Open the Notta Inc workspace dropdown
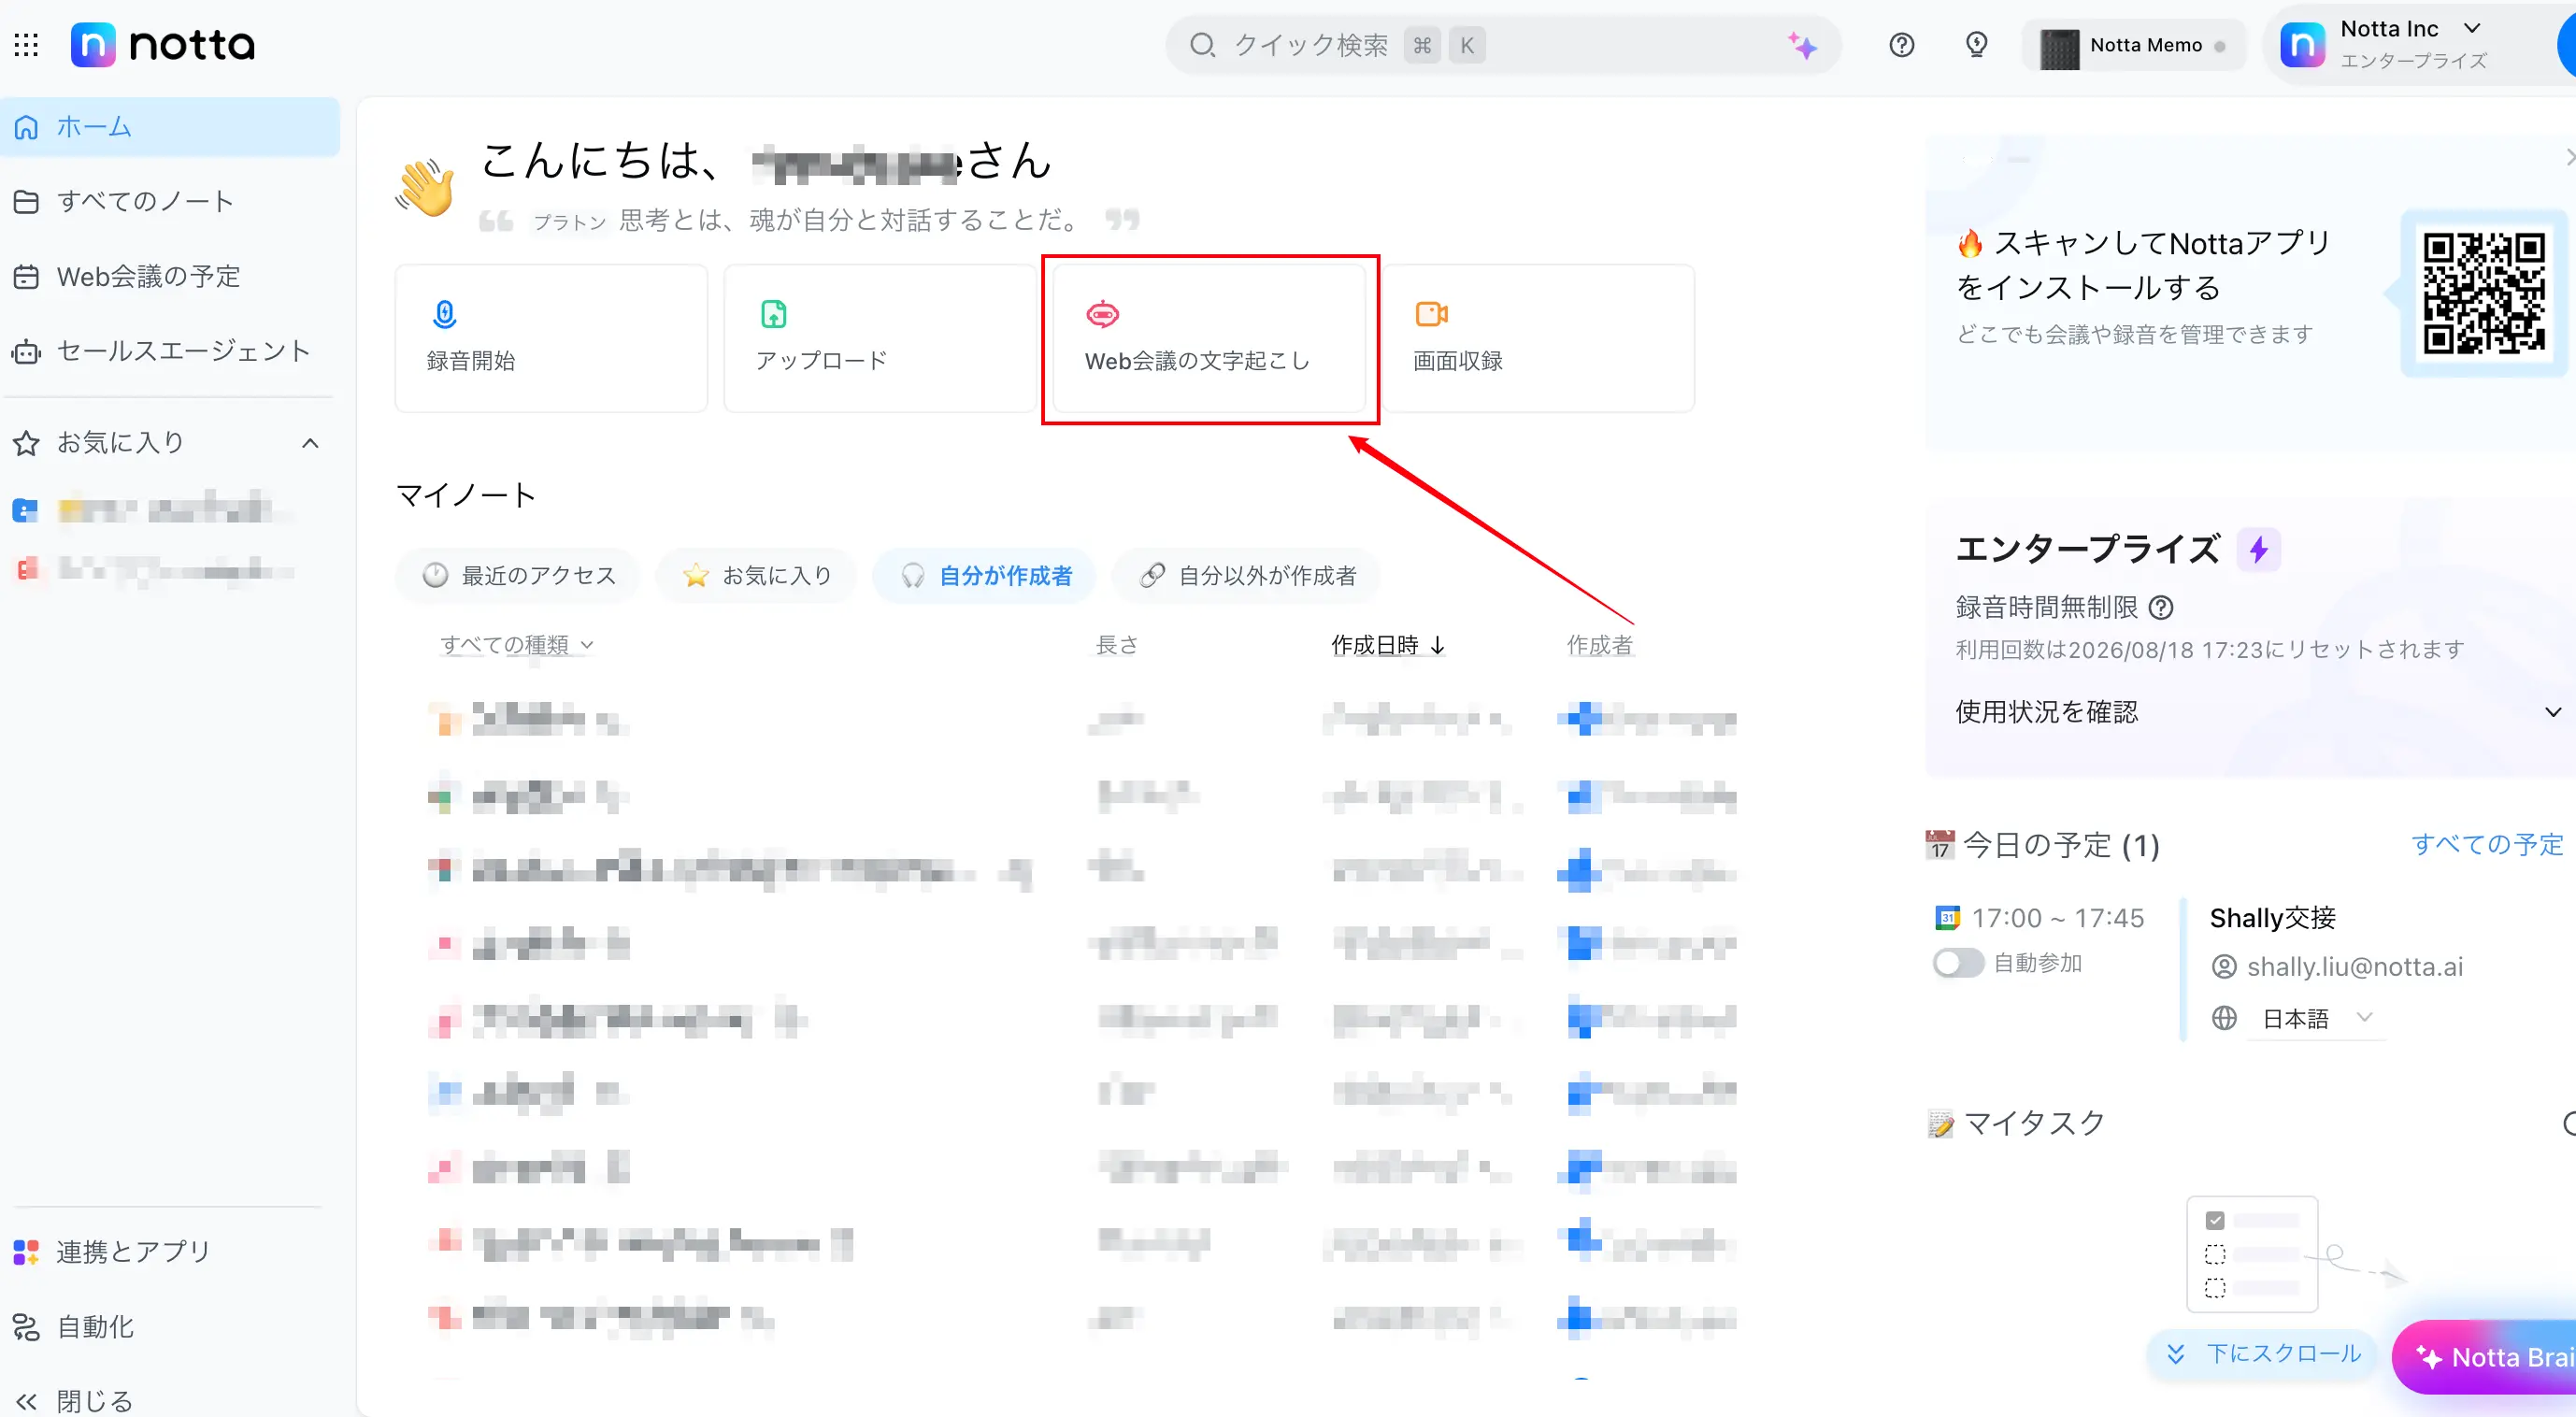 [2471, 29]
